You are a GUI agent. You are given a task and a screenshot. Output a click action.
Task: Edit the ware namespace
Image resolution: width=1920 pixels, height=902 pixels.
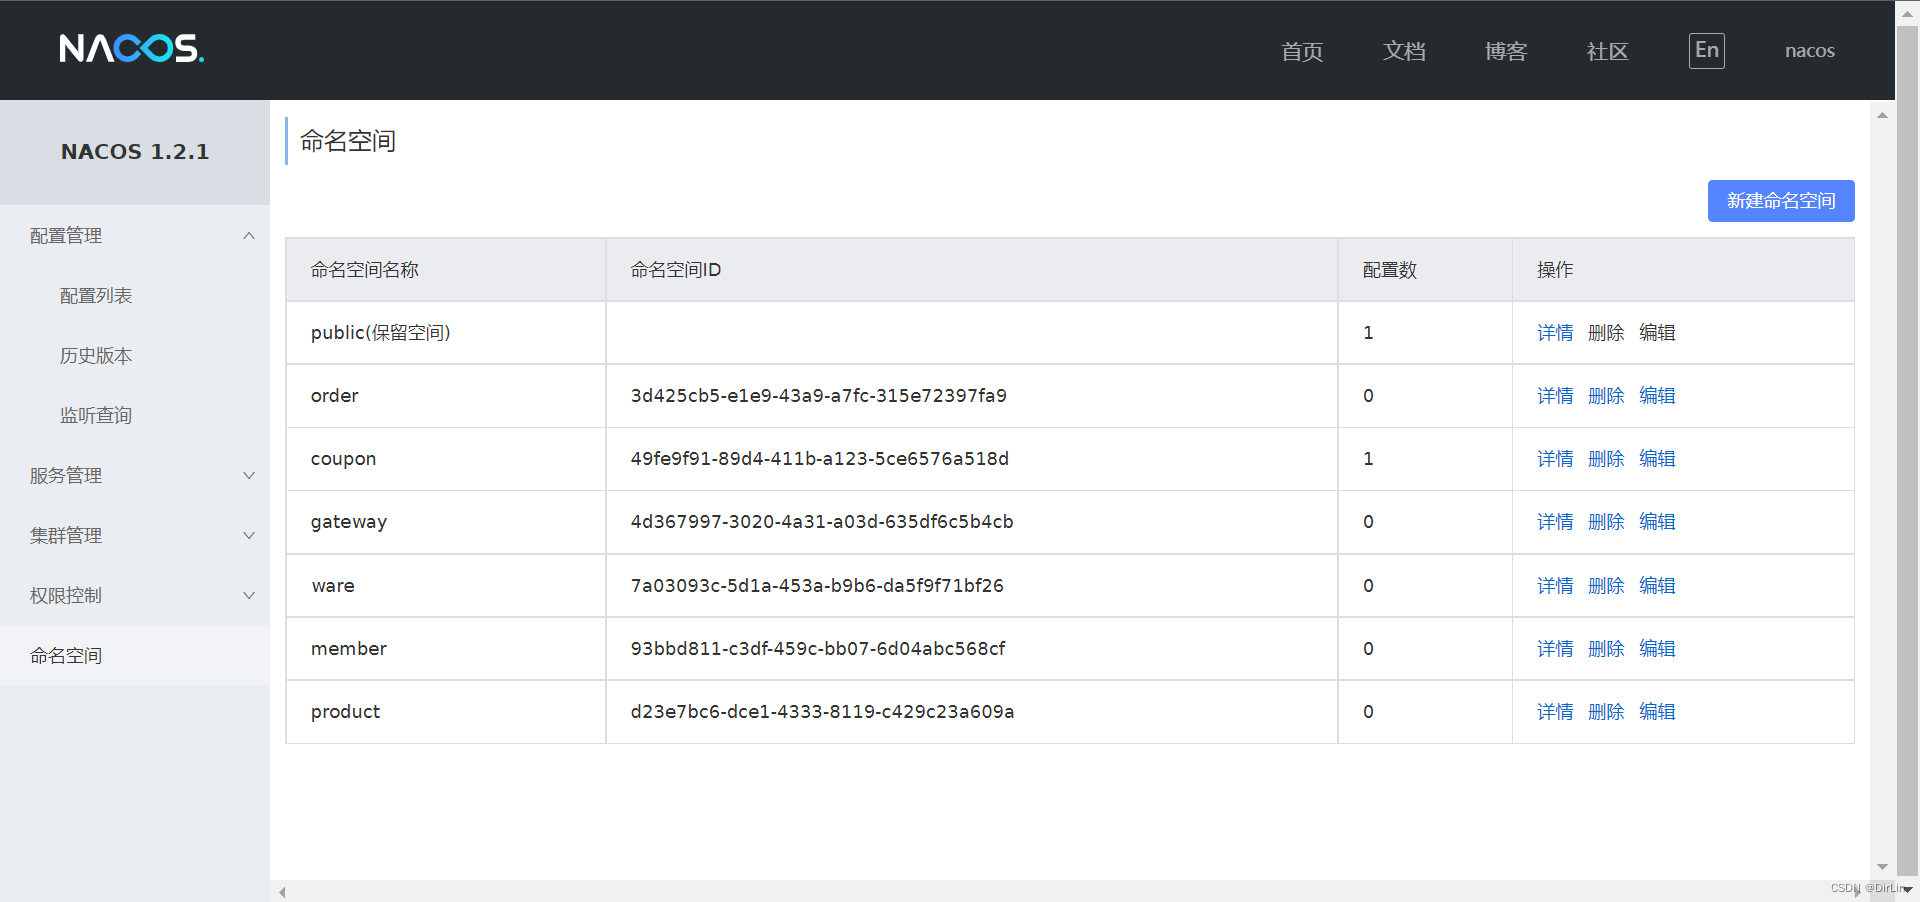click(x=1657, y=586)
